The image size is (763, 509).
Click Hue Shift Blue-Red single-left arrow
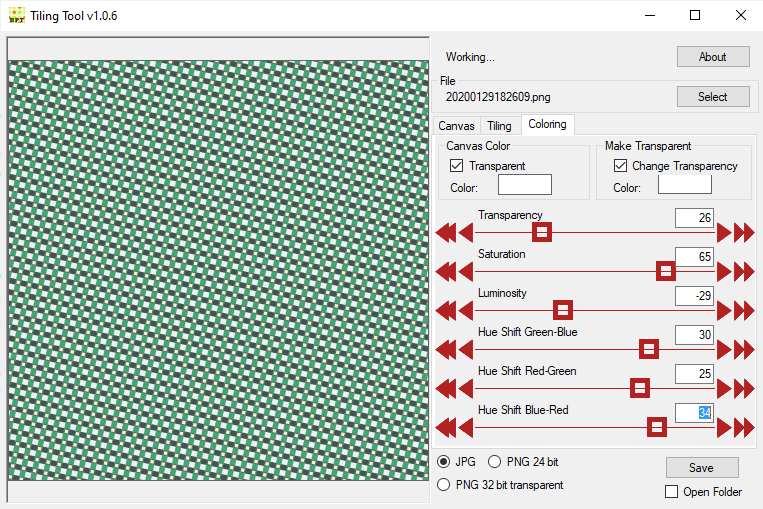(466, 428)
